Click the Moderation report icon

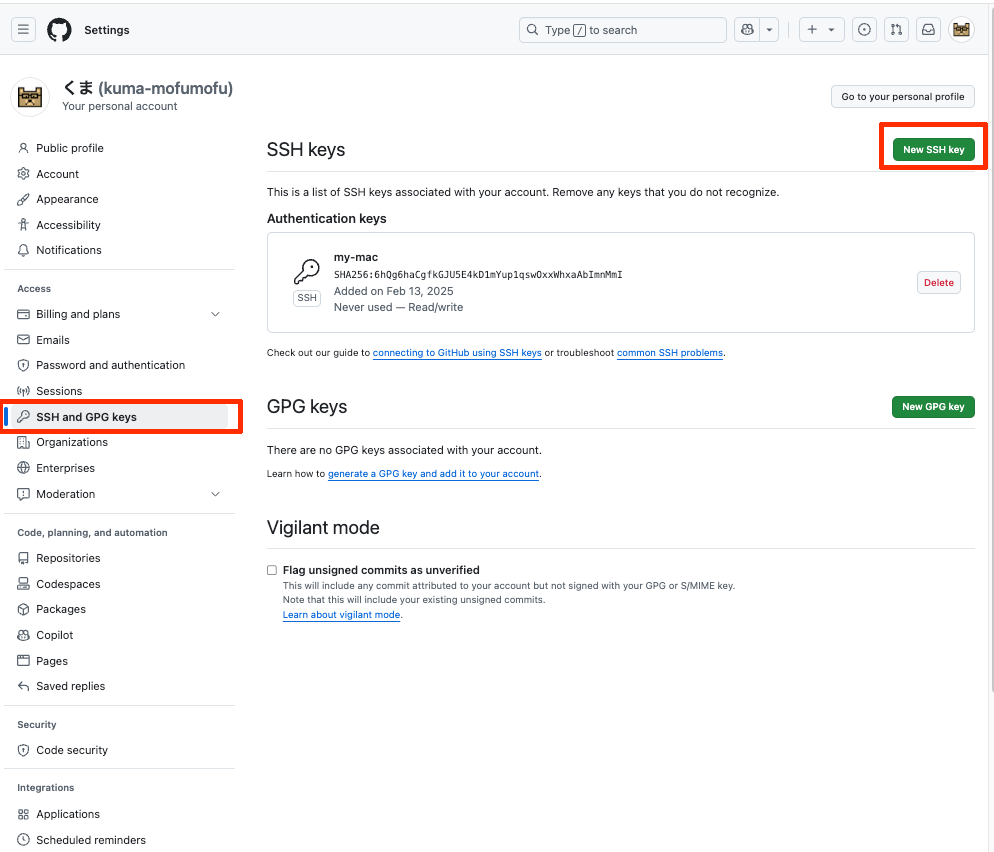click(x=23, y=494)
